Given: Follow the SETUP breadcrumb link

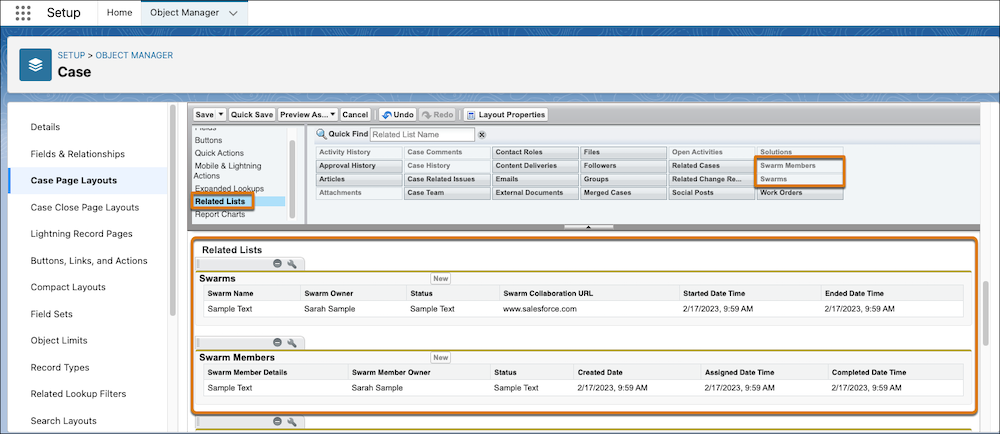Looking at the screenshot, I should coord(72,55).
